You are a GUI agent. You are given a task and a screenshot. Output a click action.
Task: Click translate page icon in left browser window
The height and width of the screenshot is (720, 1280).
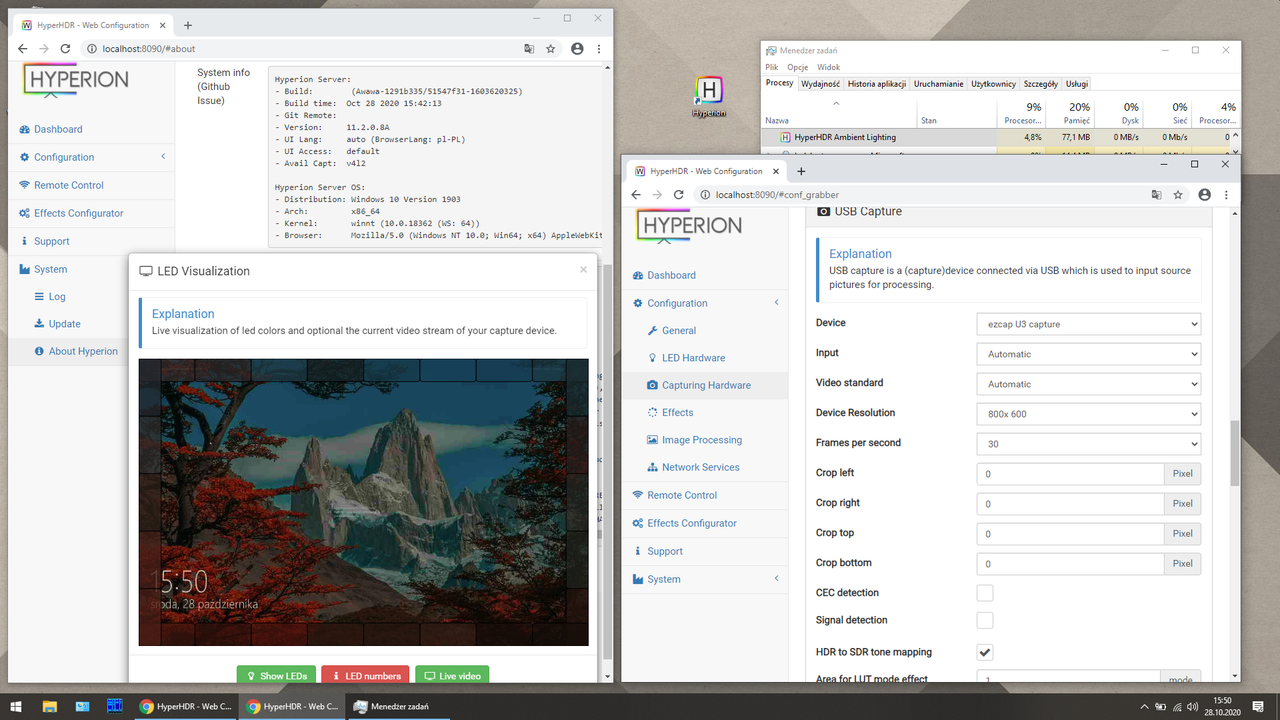(x=530, y=48)
